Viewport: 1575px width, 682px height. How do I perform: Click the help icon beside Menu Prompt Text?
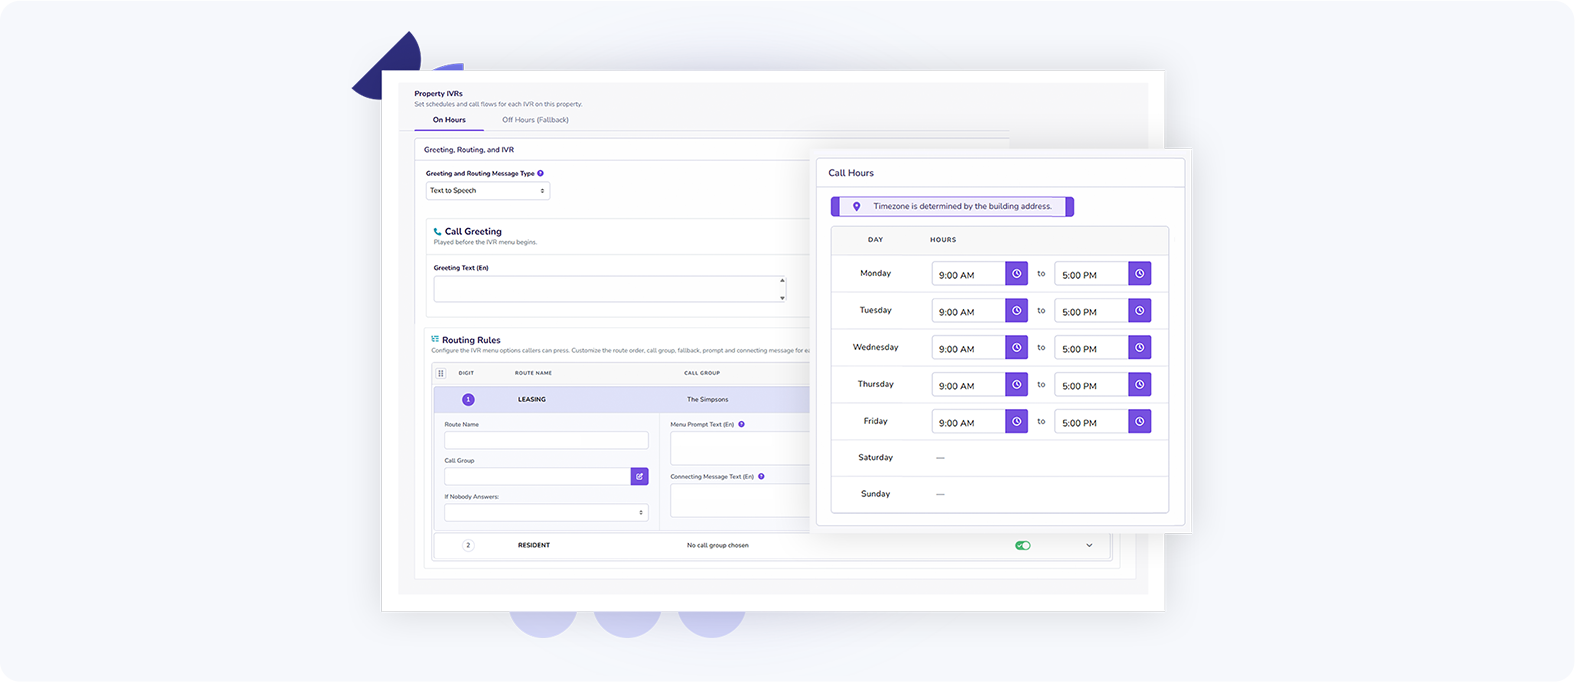coord(741,424)
